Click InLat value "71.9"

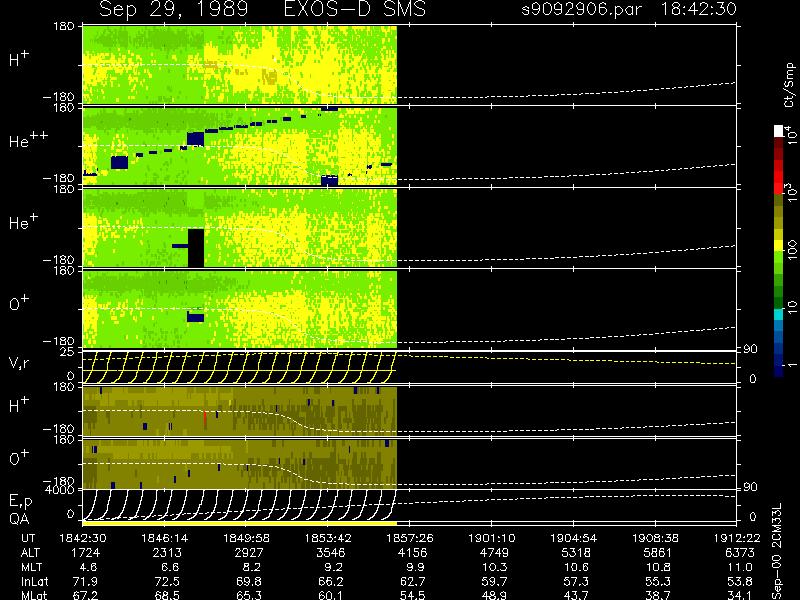point(85,581)
